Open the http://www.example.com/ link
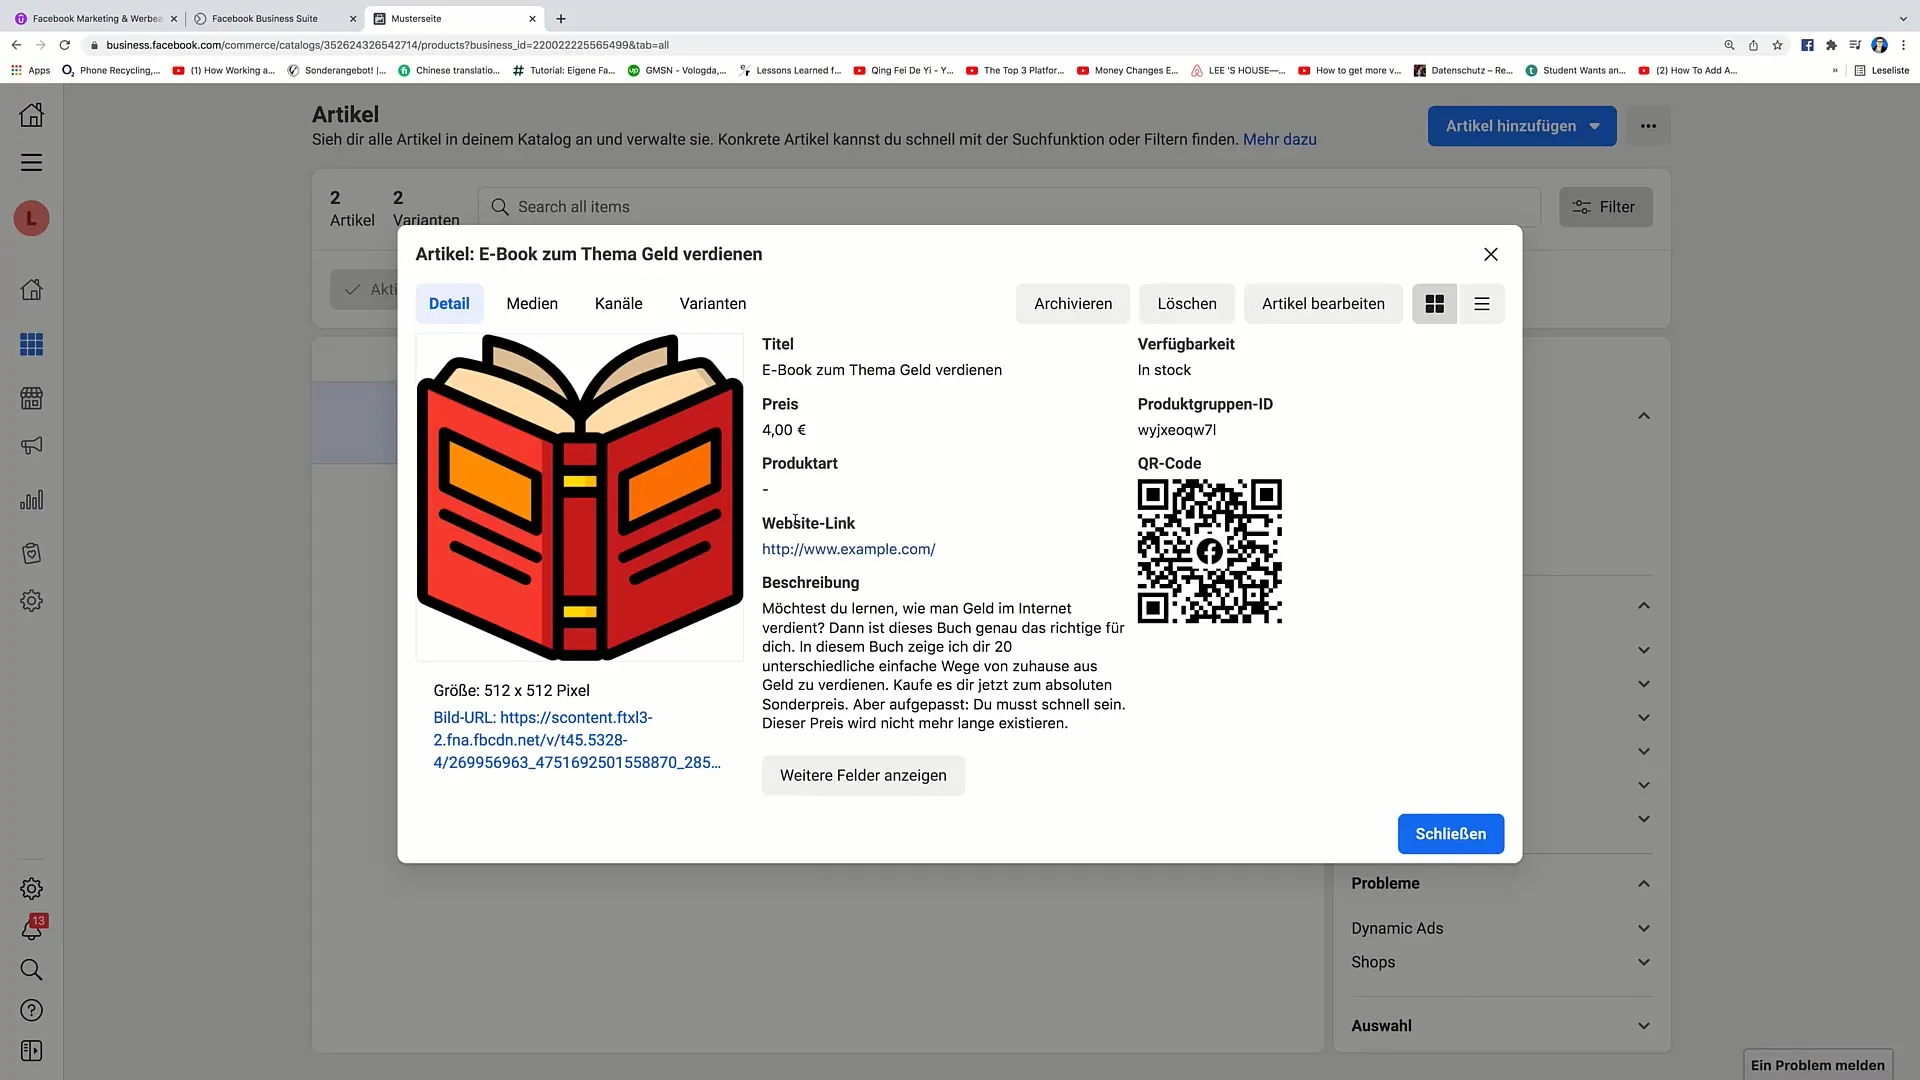The image size is (1920, 1080). coord(848,549)
